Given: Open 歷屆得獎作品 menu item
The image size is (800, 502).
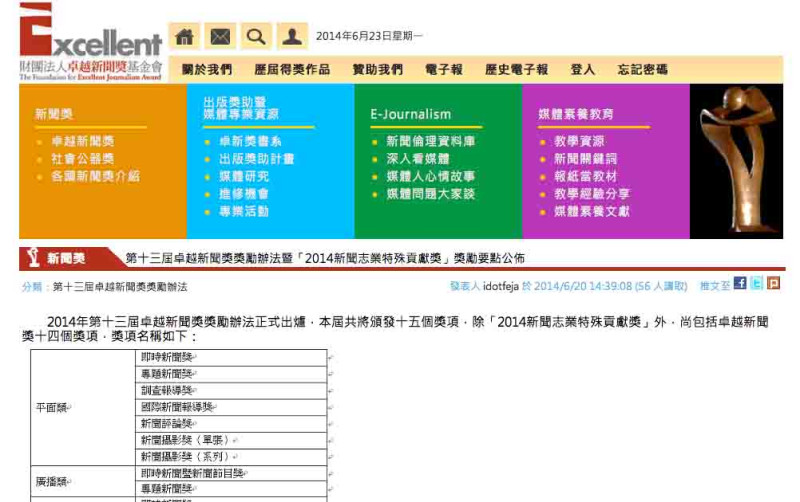Looking at the screenshot, I should (x=292, y=69).
